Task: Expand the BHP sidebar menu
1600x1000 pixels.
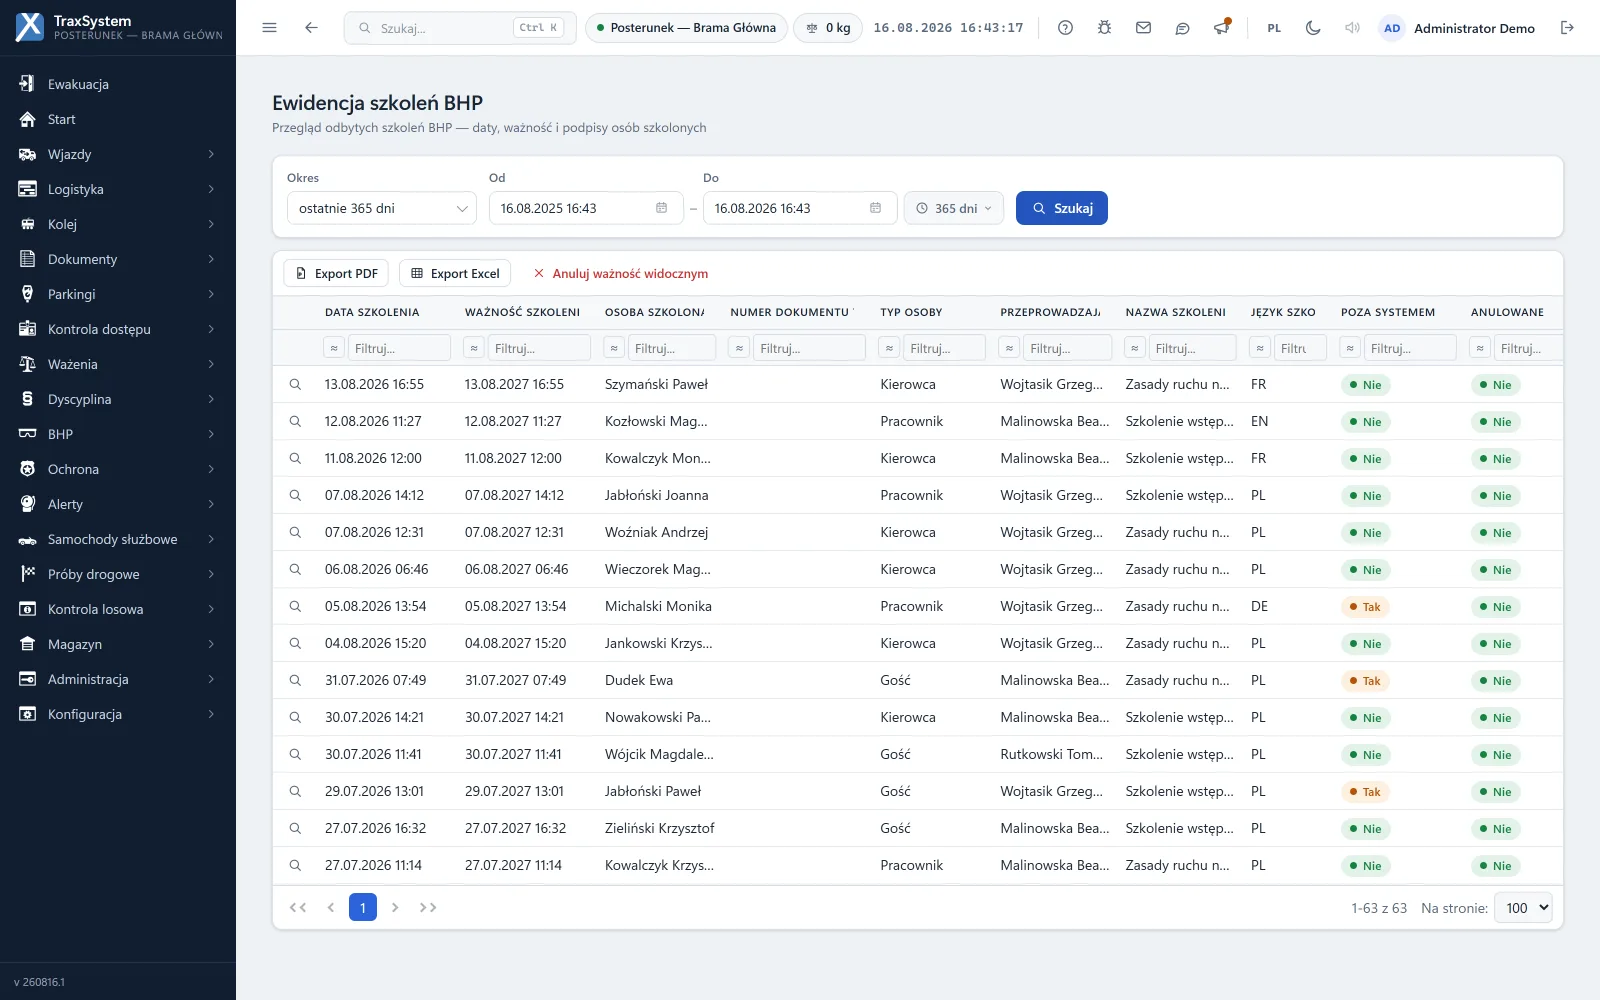Action: [x=118, y=434]
